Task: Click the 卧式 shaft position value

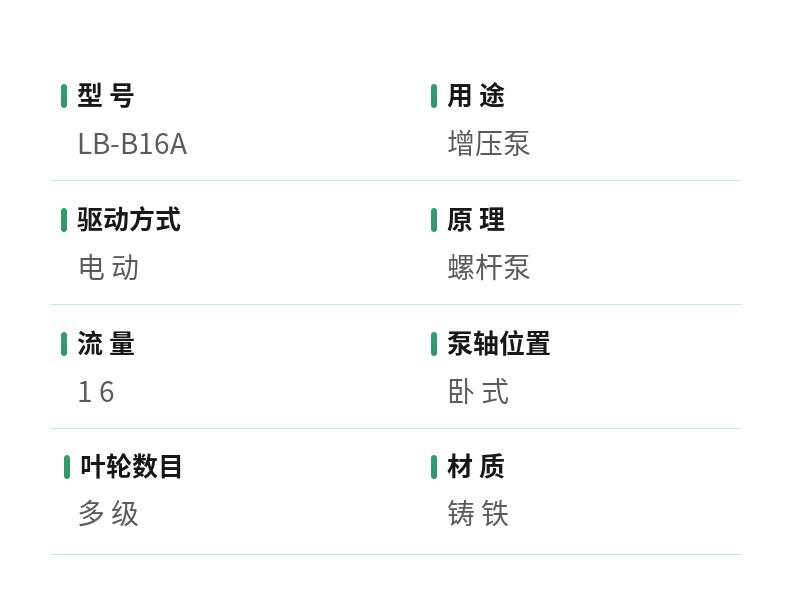Action: [478, 392]
